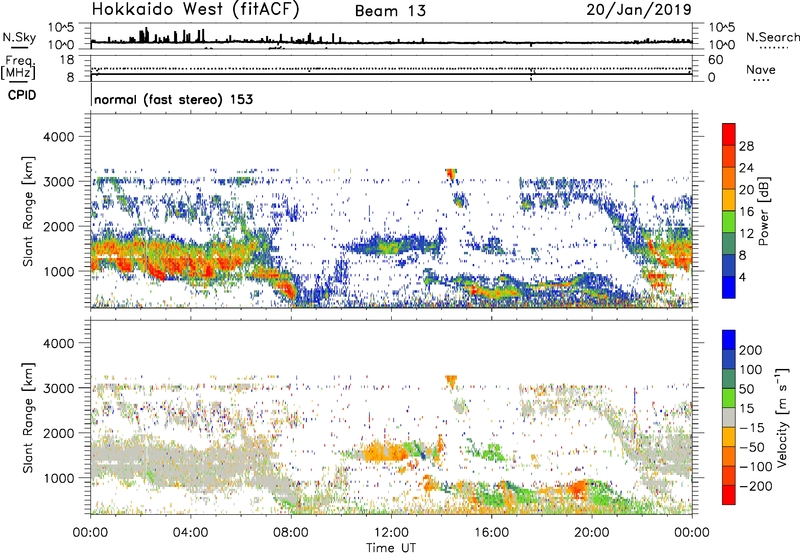Click the '4000' tick on the power panel

(x=59, y=137)
